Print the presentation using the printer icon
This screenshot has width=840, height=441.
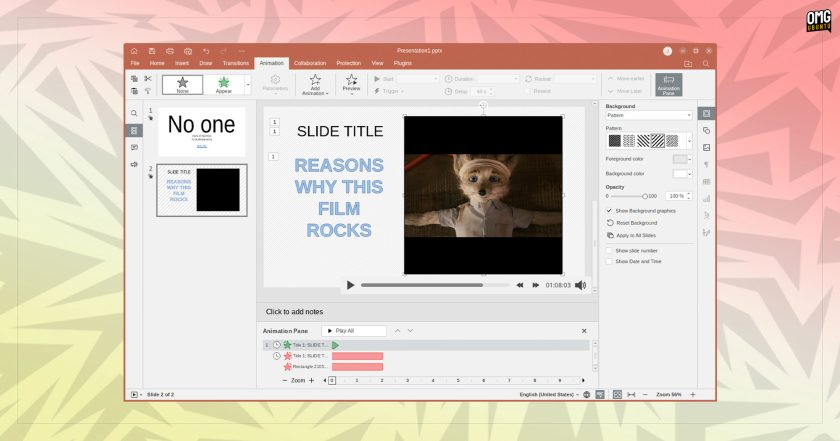pos(170,51)
